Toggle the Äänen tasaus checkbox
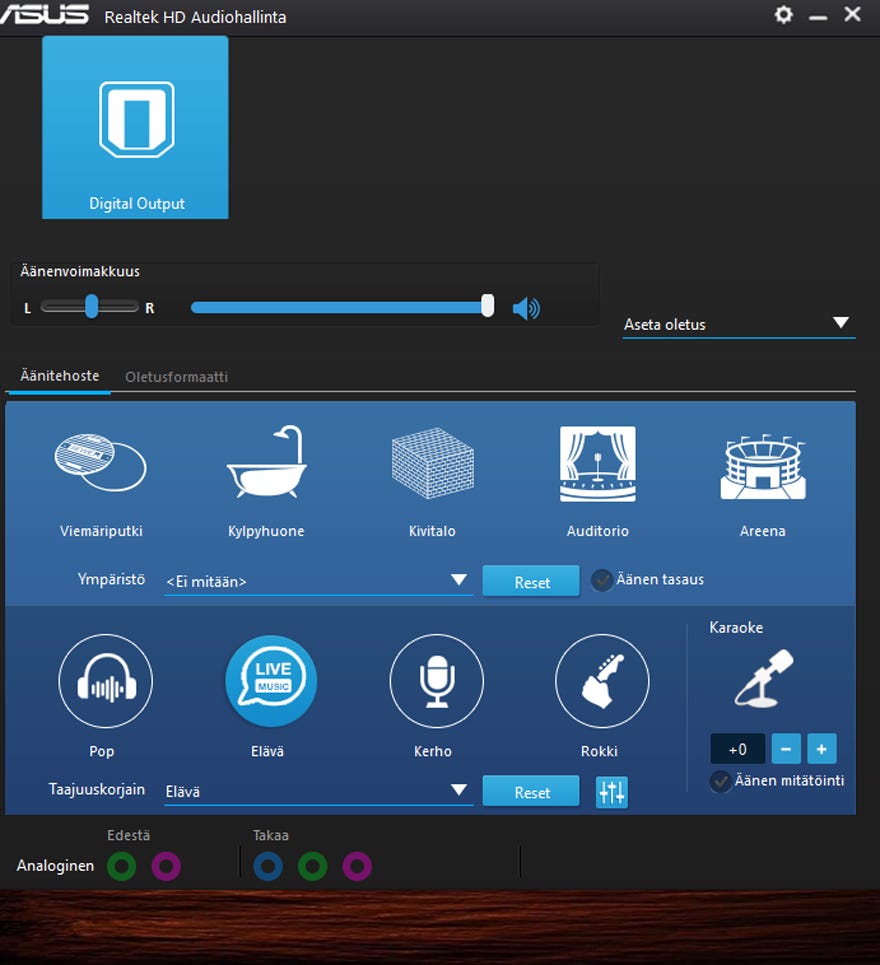The height and width of the screenshot is (965, 880). (x=601, y=580)
